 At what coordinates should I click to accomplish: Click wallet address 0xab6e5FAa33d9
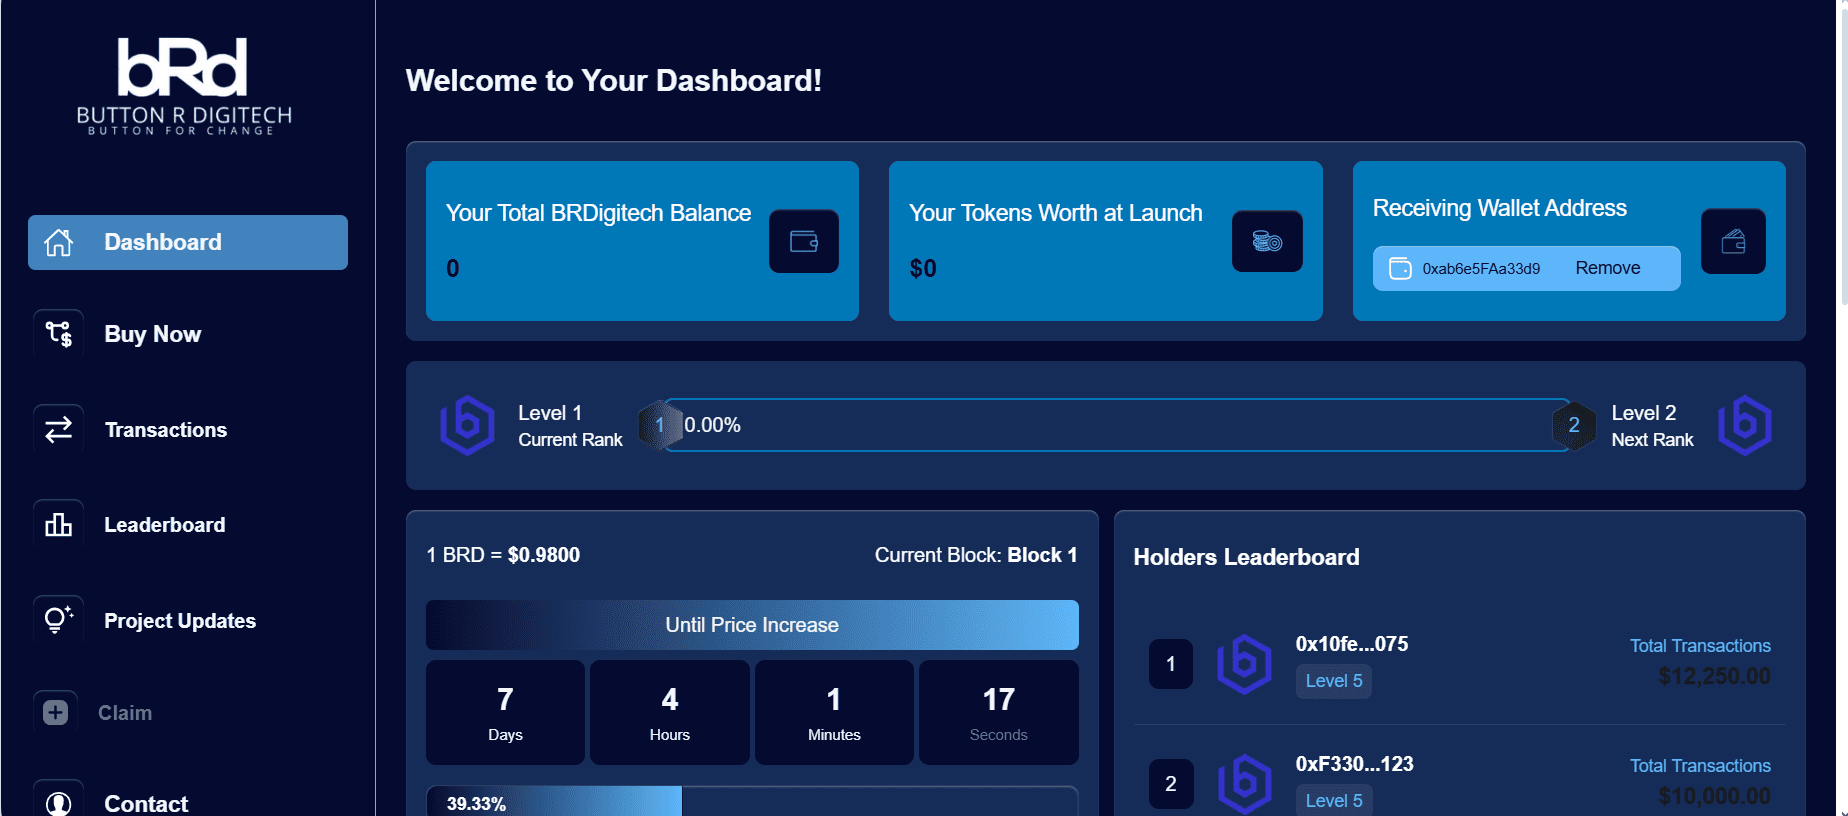[x=1480, y=269]
